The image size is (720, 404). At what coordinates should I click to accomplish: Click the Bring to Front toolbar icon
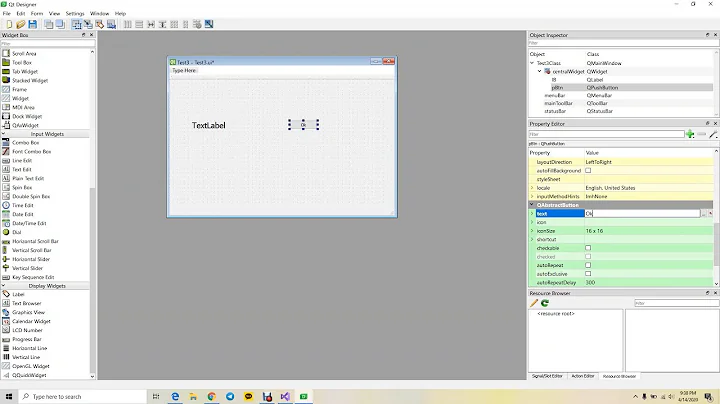click(60, 24)
